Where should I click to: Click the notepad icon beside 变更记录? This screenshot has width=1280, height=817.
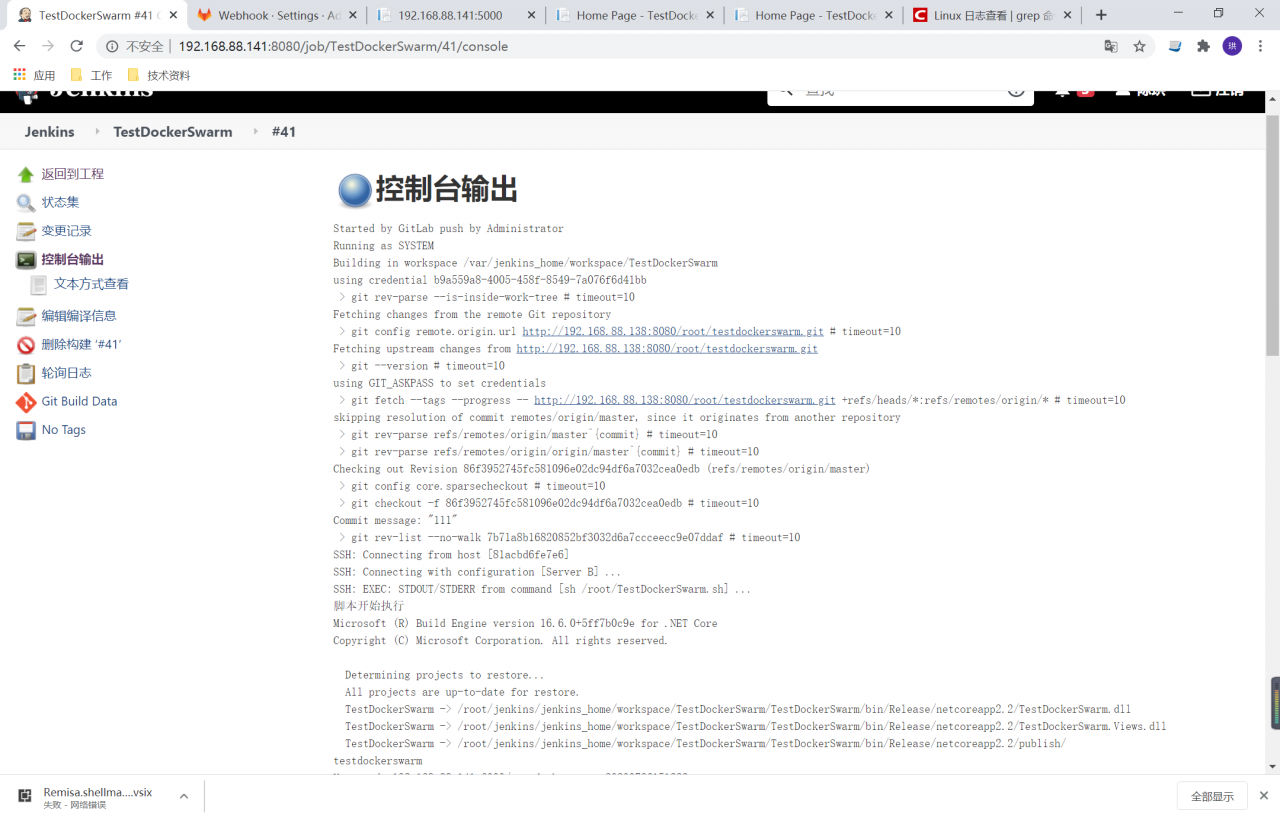tap(26, 231)
